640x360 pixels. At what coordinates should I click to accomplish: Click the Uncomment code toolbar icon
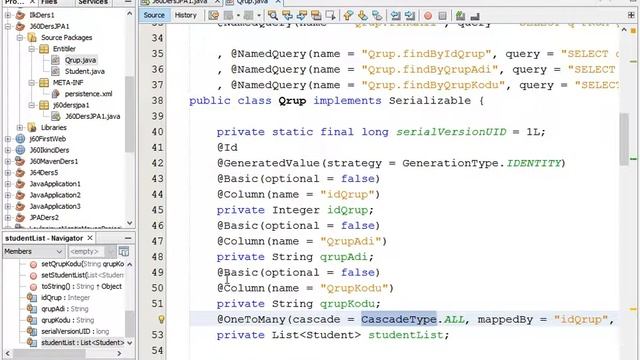(475, 16)
